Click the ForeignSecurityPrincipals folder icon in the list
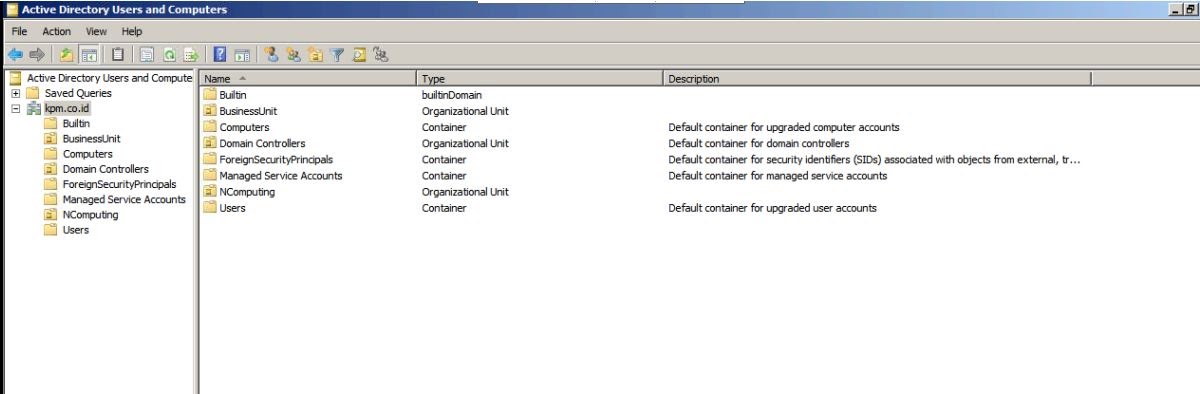The image size is (1200, 394). [x=210, y=159]
